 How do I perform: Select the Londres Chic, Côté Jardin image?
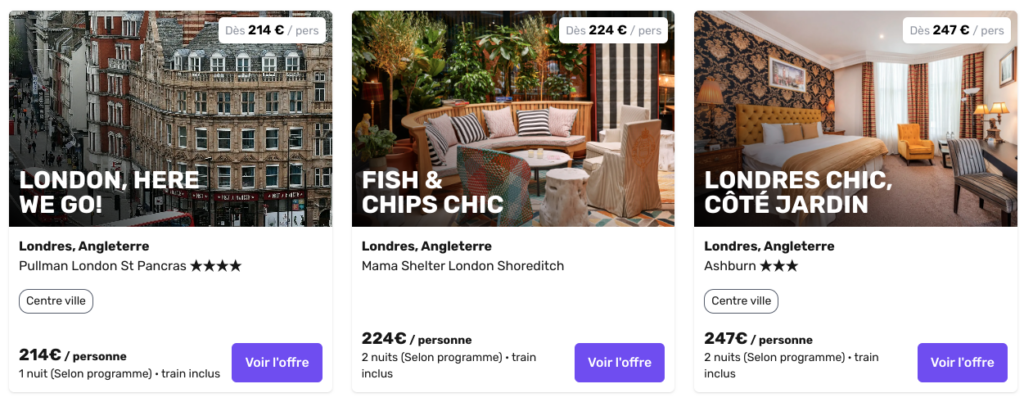pyautogui.click(x=856, y=119)
